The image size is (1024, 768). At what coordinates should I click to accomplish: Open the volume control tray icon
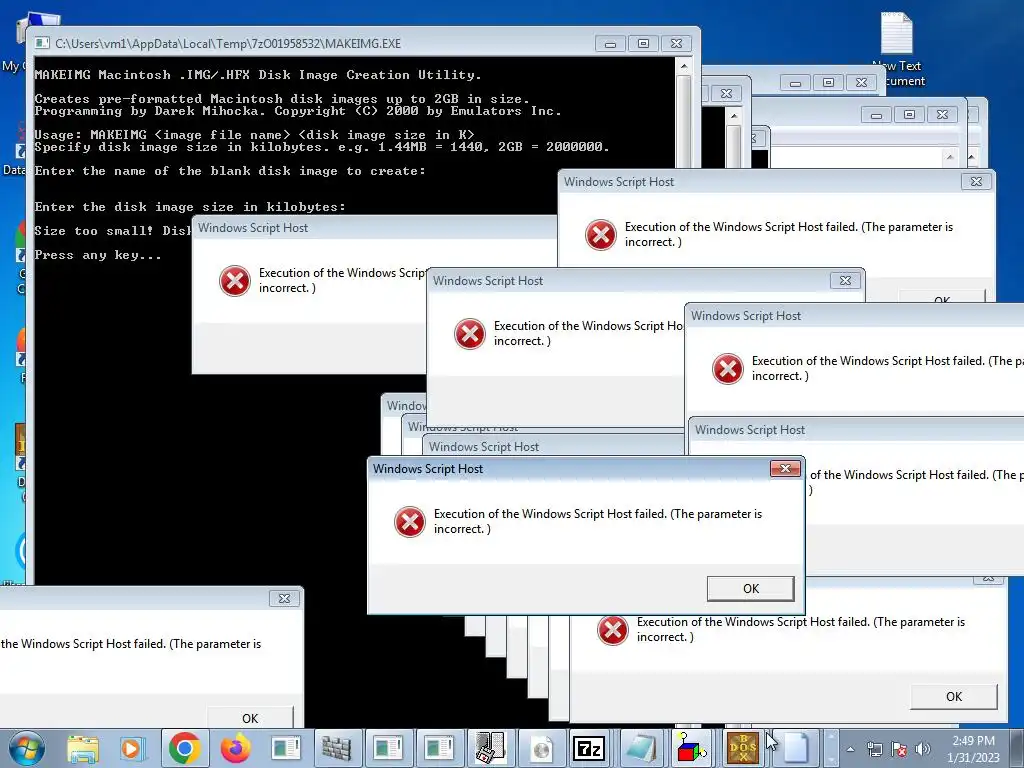922,749
